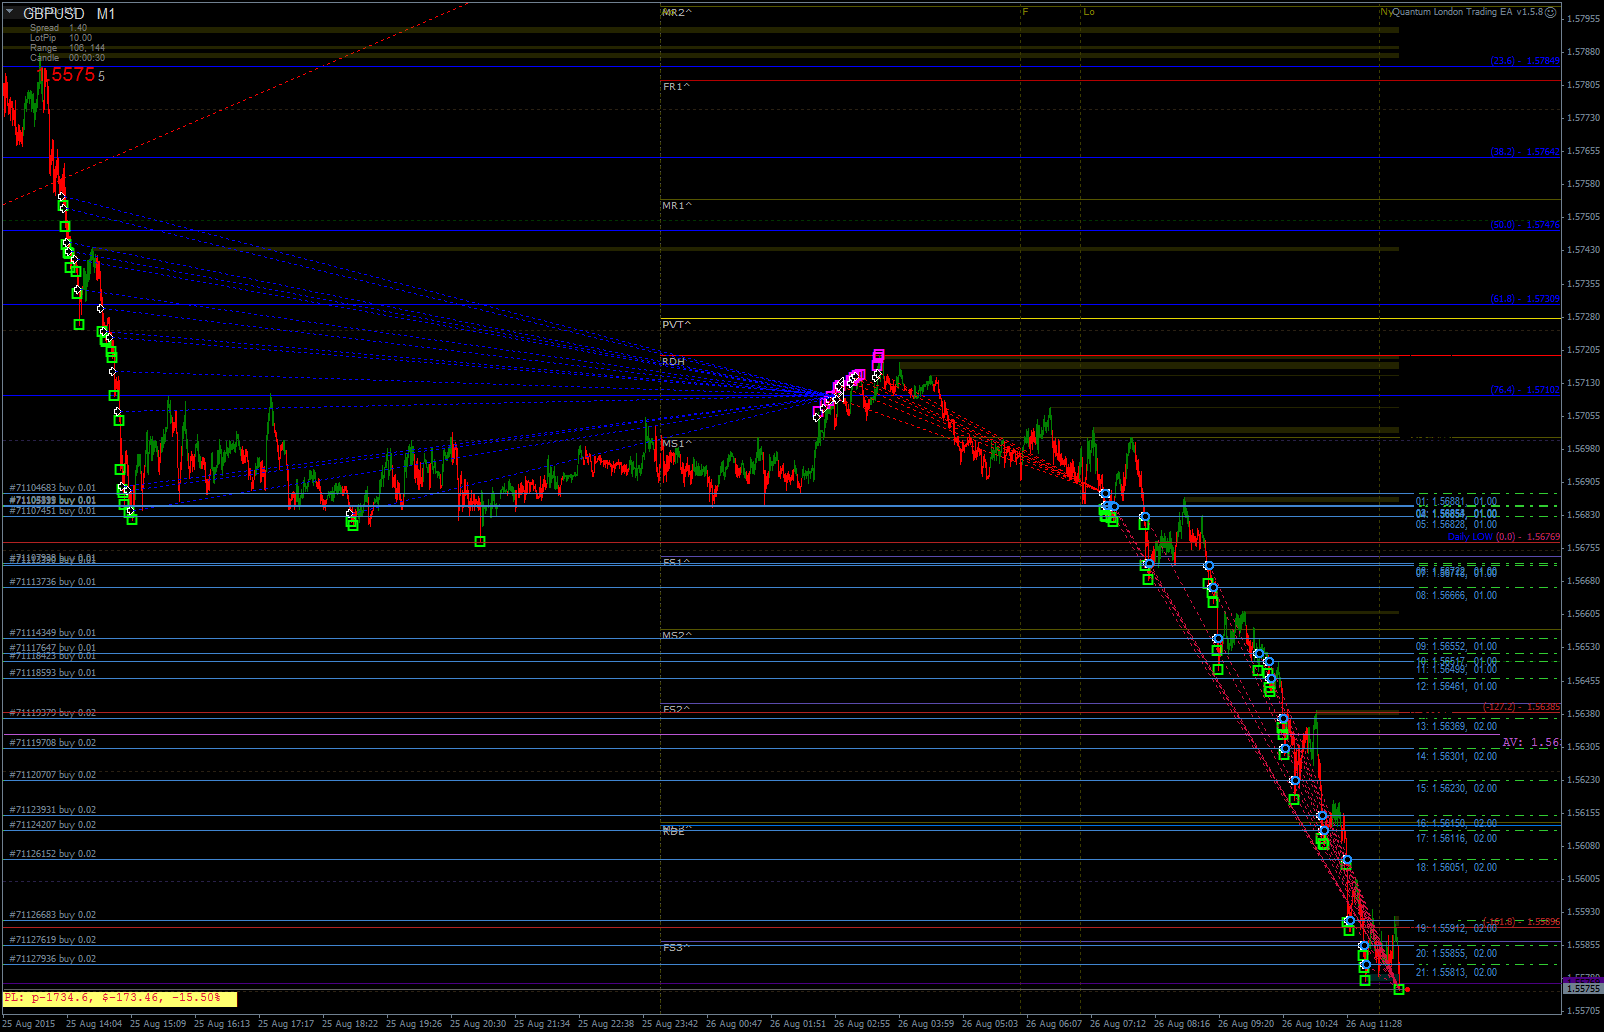The height and width of the screenshot is (1032, 1604).
Task: Click the red current-price dot marker
Action: (x=1407, y=989)
